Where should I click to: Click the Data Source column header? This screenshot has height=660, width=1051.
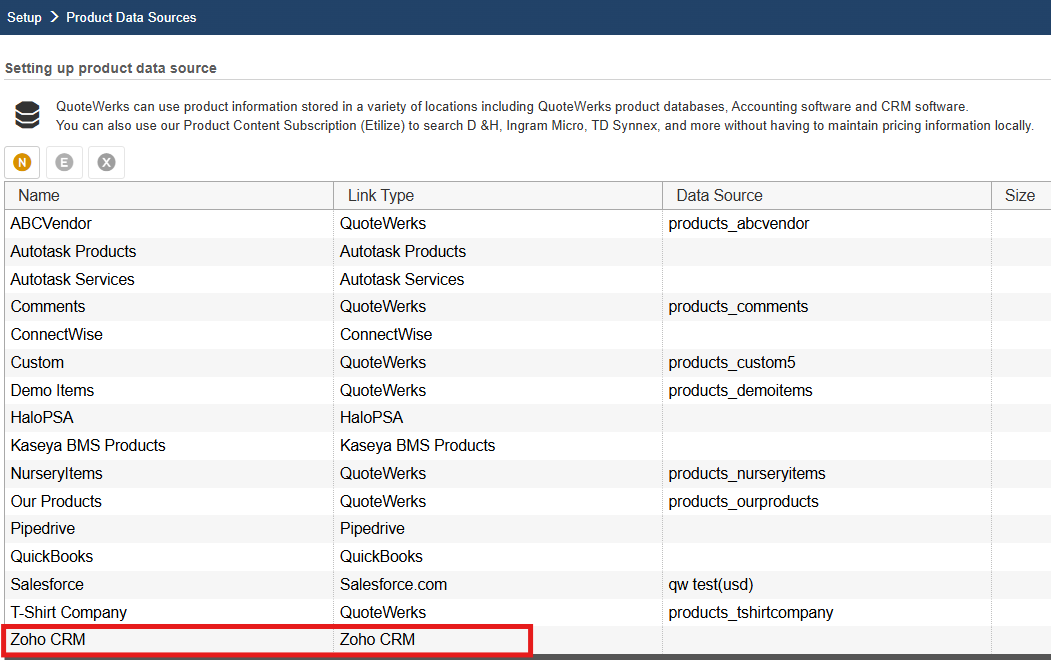pyautogui.click(x=719, y=196)
